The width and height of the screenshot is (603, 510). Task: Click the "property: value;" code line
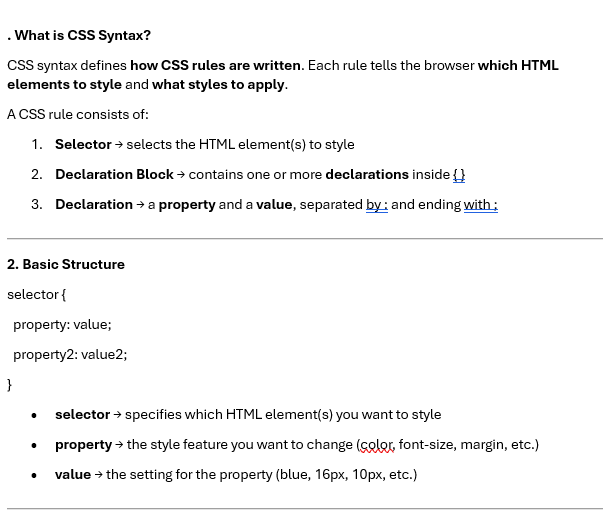click(x=62, y=325)
